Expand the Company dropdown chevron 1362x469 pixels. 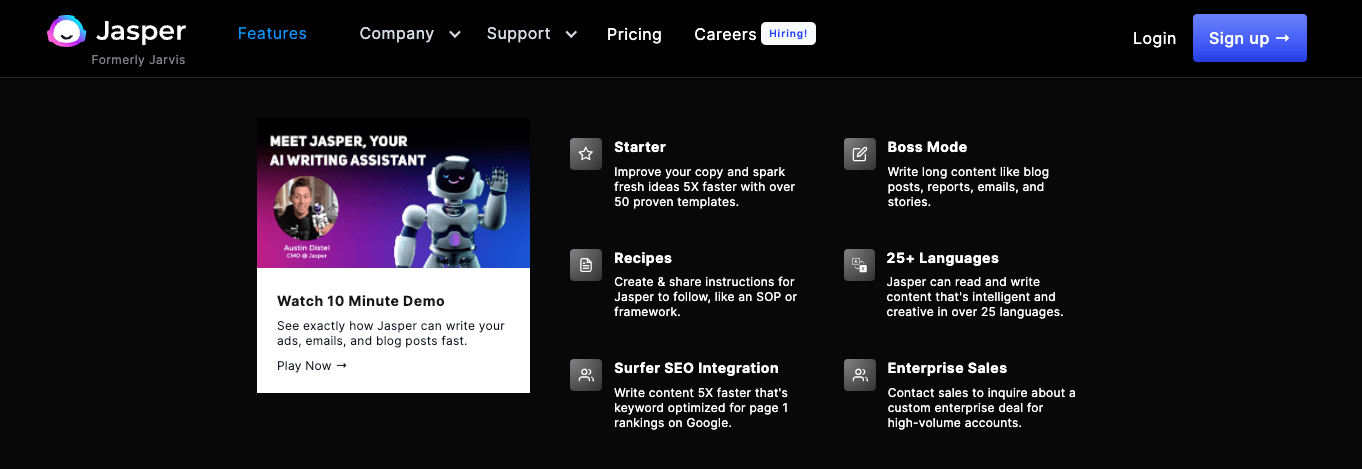(x=454, y=35)
